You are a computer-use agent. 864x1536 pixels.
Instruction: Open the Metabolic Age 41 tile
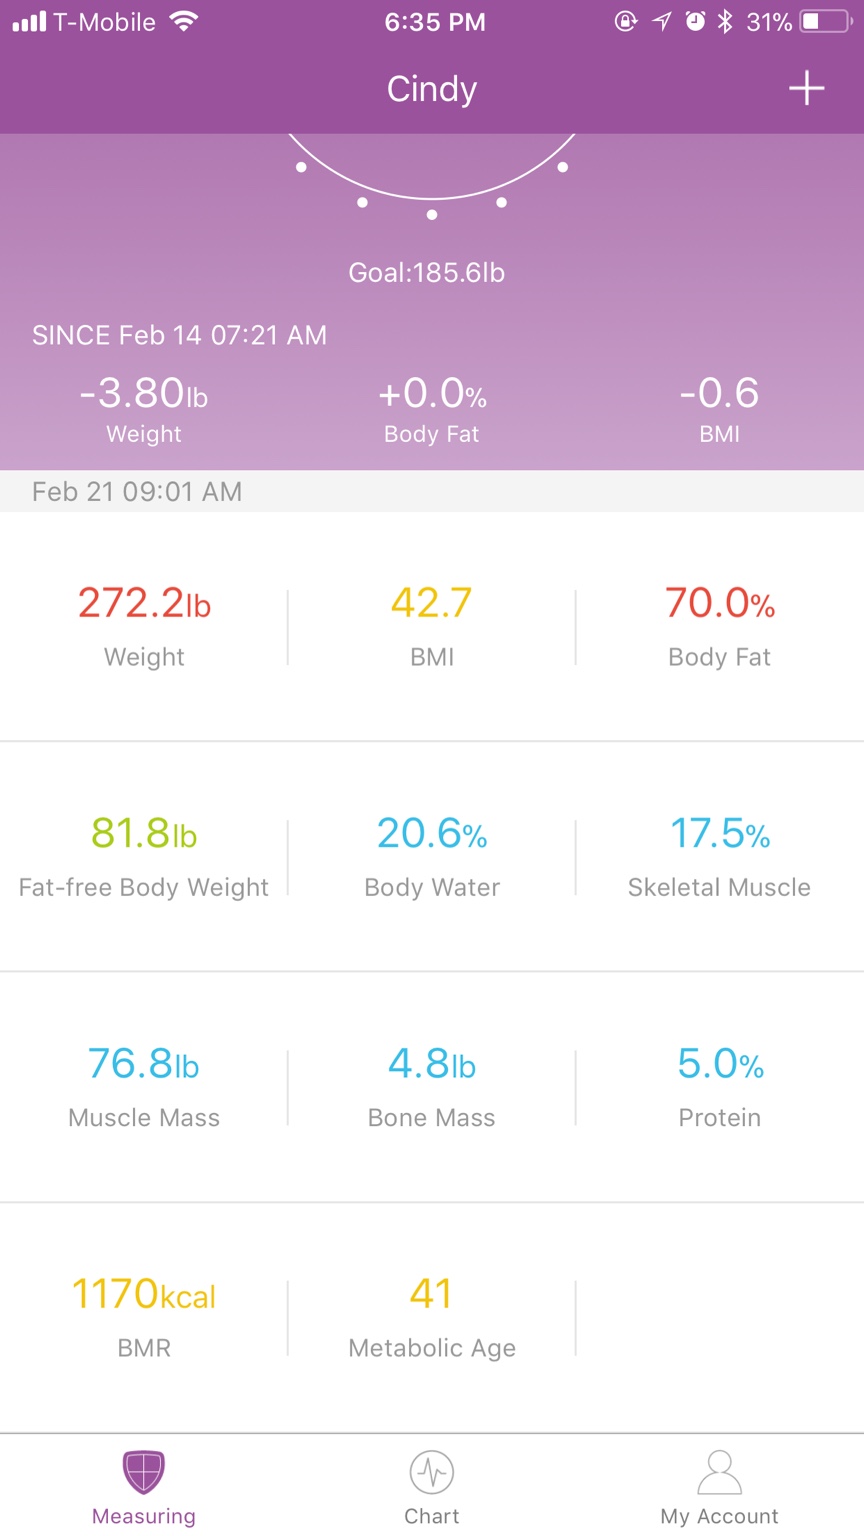432,1317
